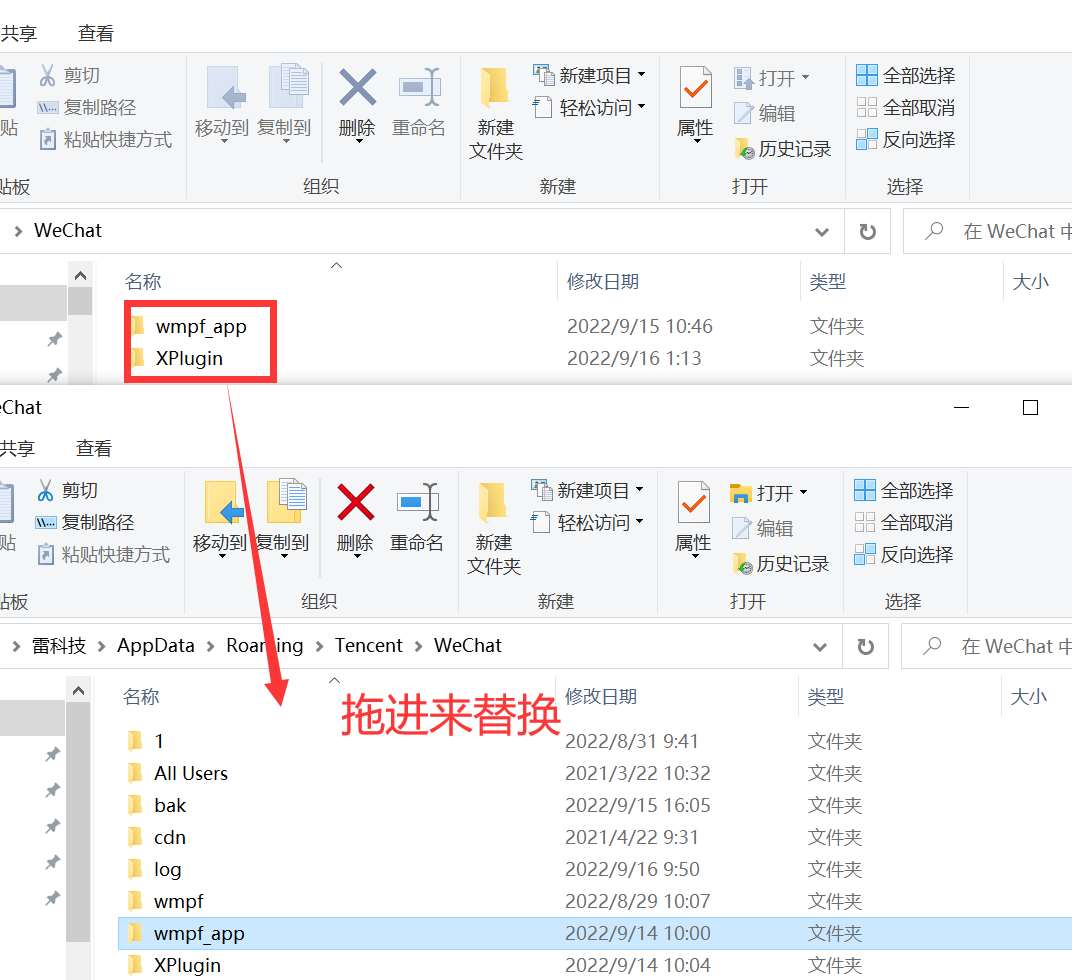This screenshot has width=1072, height=980.
Task: Focus search box in upper WeChat window
Action: coord(989,231)
